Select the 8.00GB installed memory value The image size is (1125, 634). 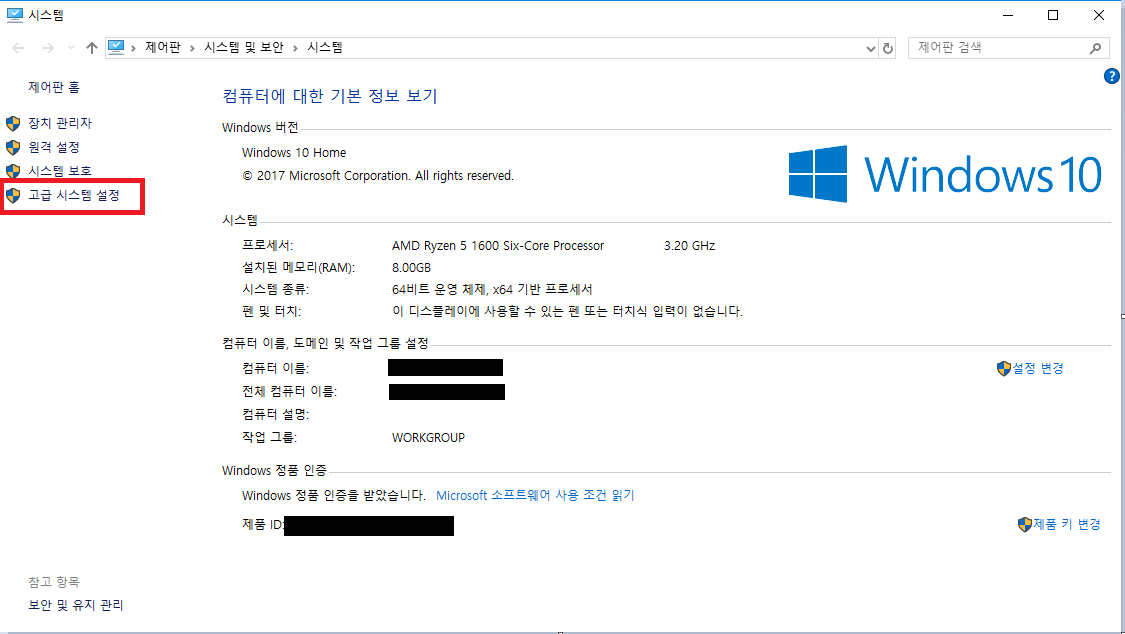[x=411, y=268]
